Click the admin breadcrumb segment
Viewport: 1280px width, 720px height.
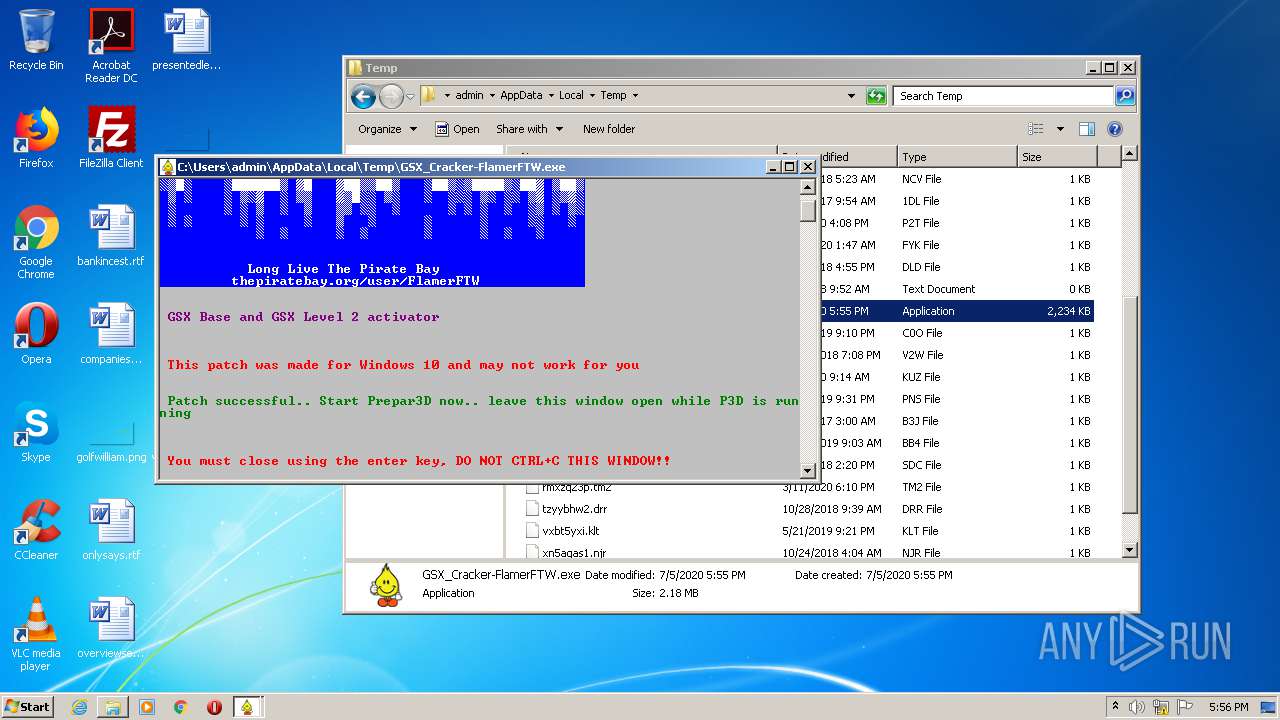469,96
